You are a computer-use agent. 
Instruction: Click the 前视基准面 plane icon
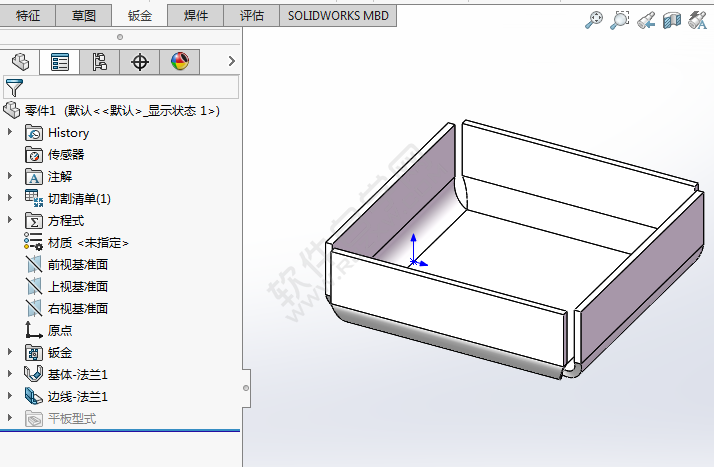(x=34, y=264)
